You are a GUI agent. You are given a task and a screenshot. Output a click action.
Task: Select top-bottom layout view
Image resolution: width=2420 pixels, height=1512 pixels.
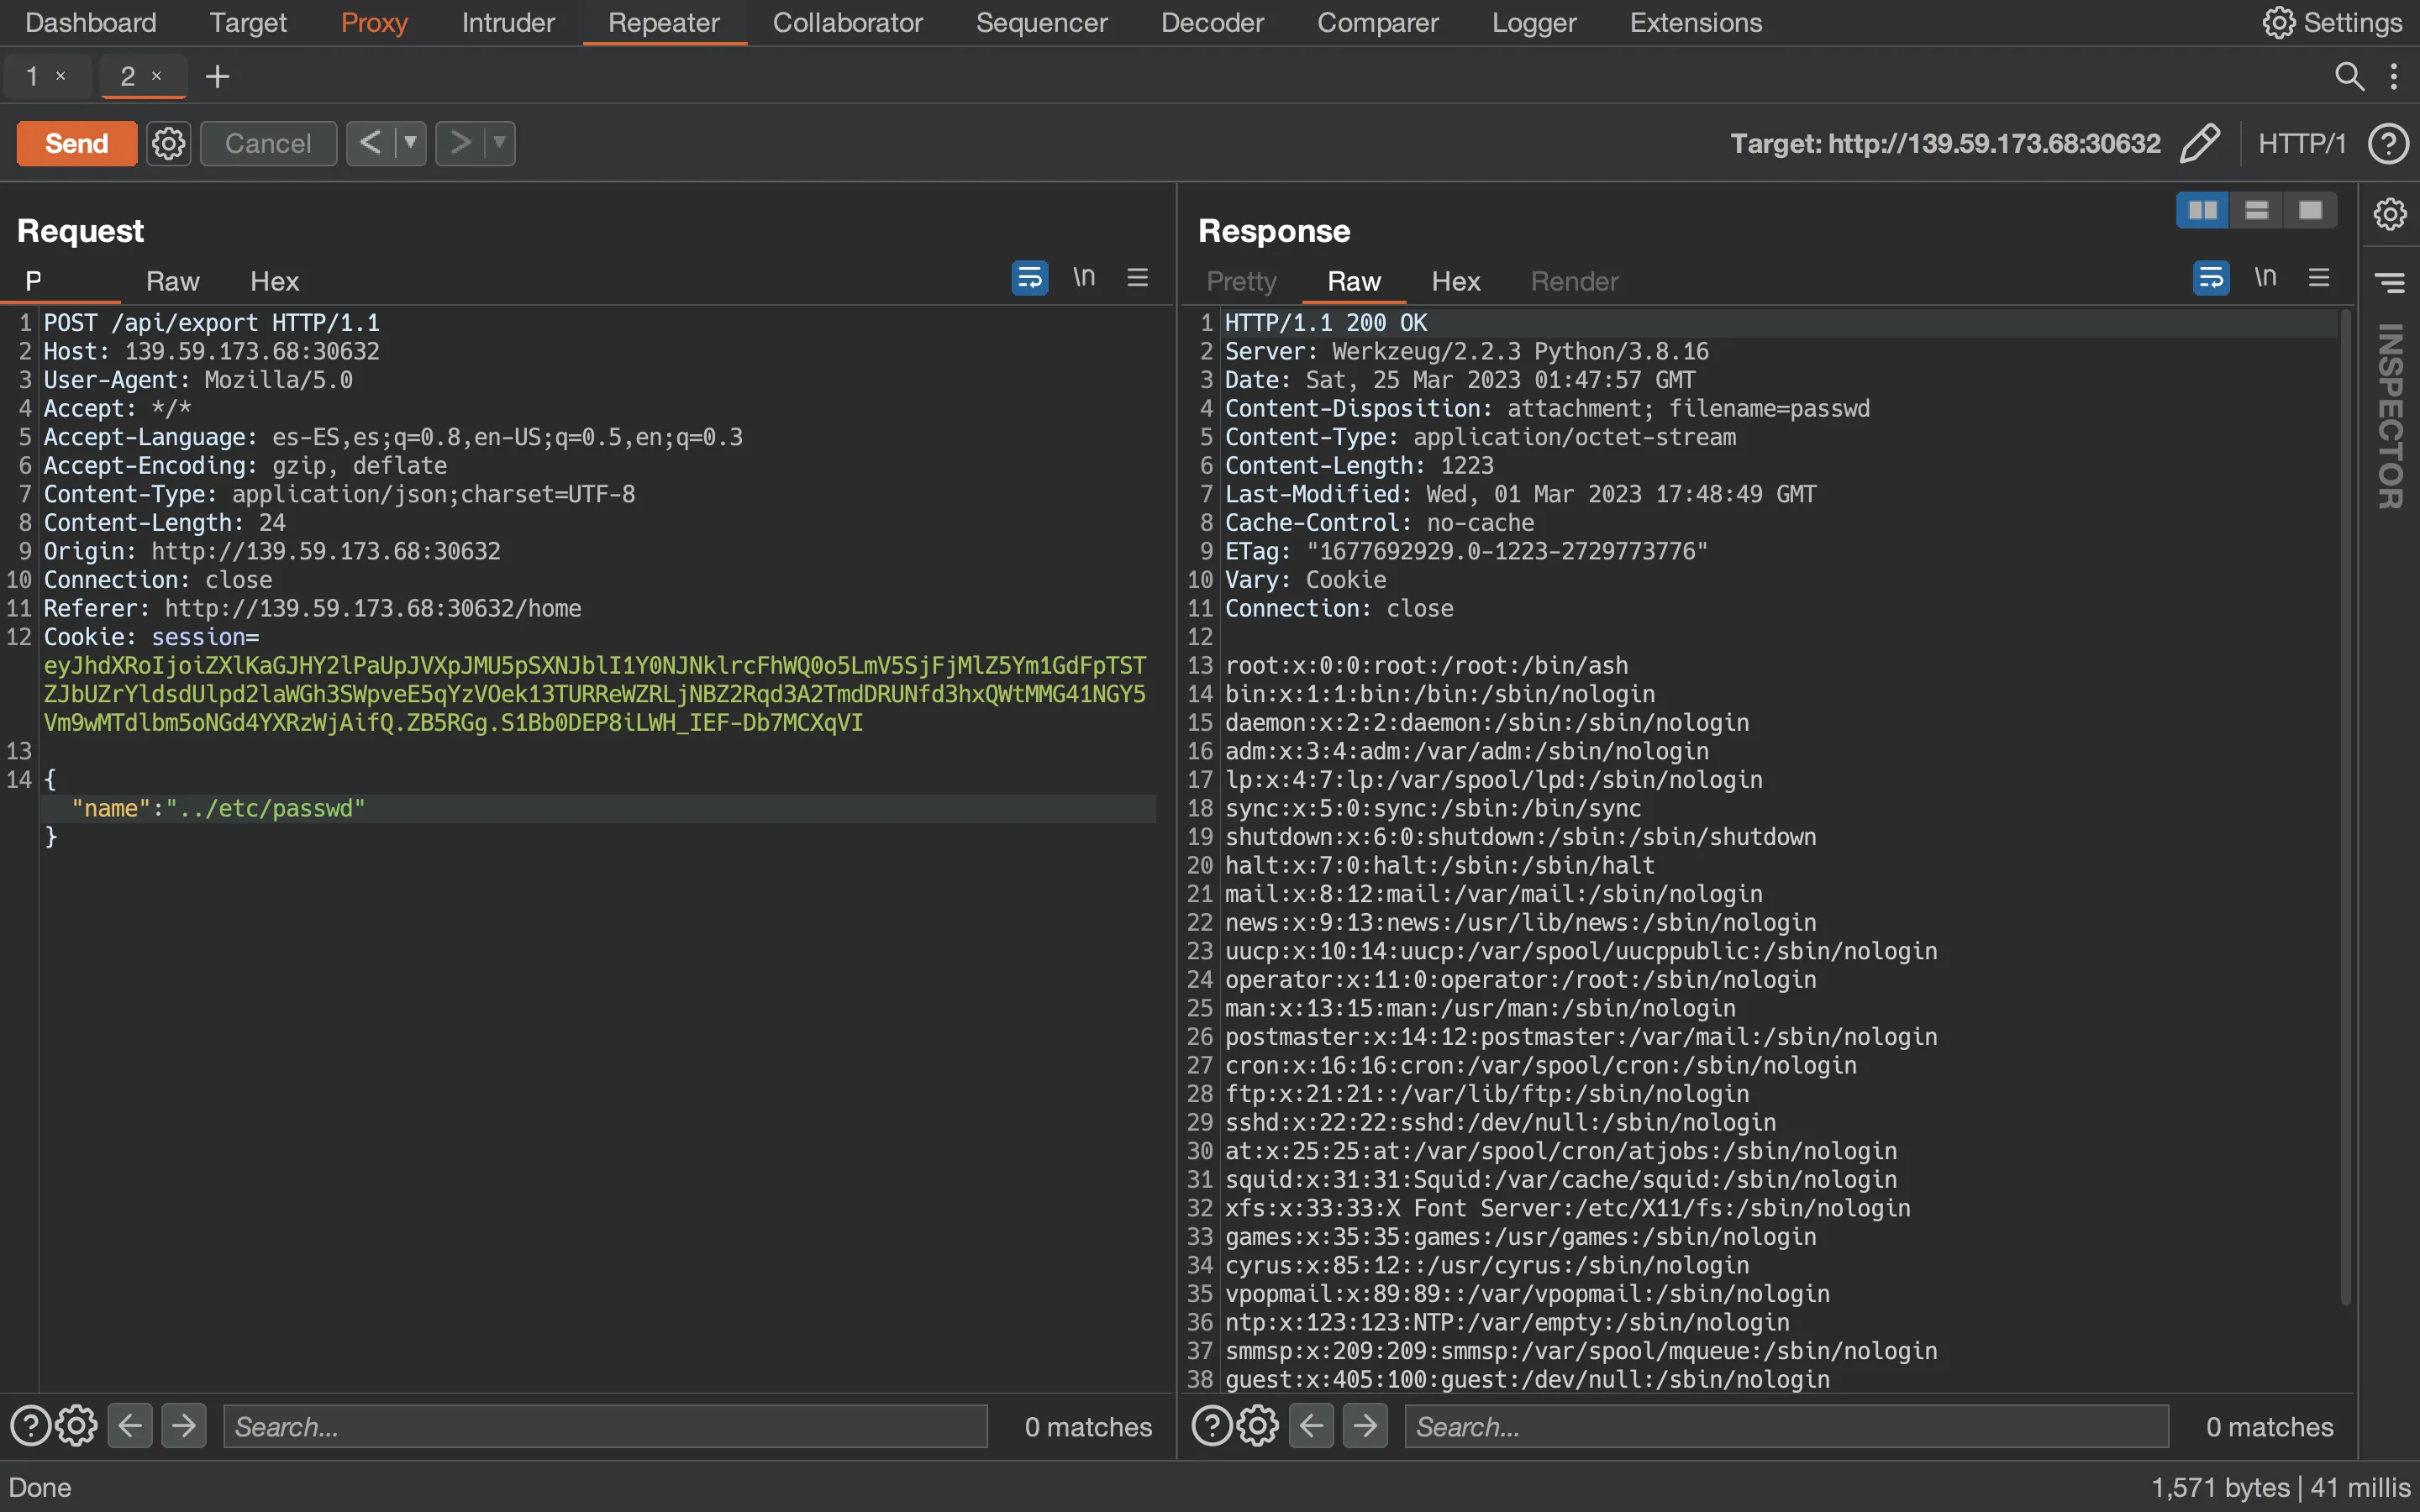2256,210
